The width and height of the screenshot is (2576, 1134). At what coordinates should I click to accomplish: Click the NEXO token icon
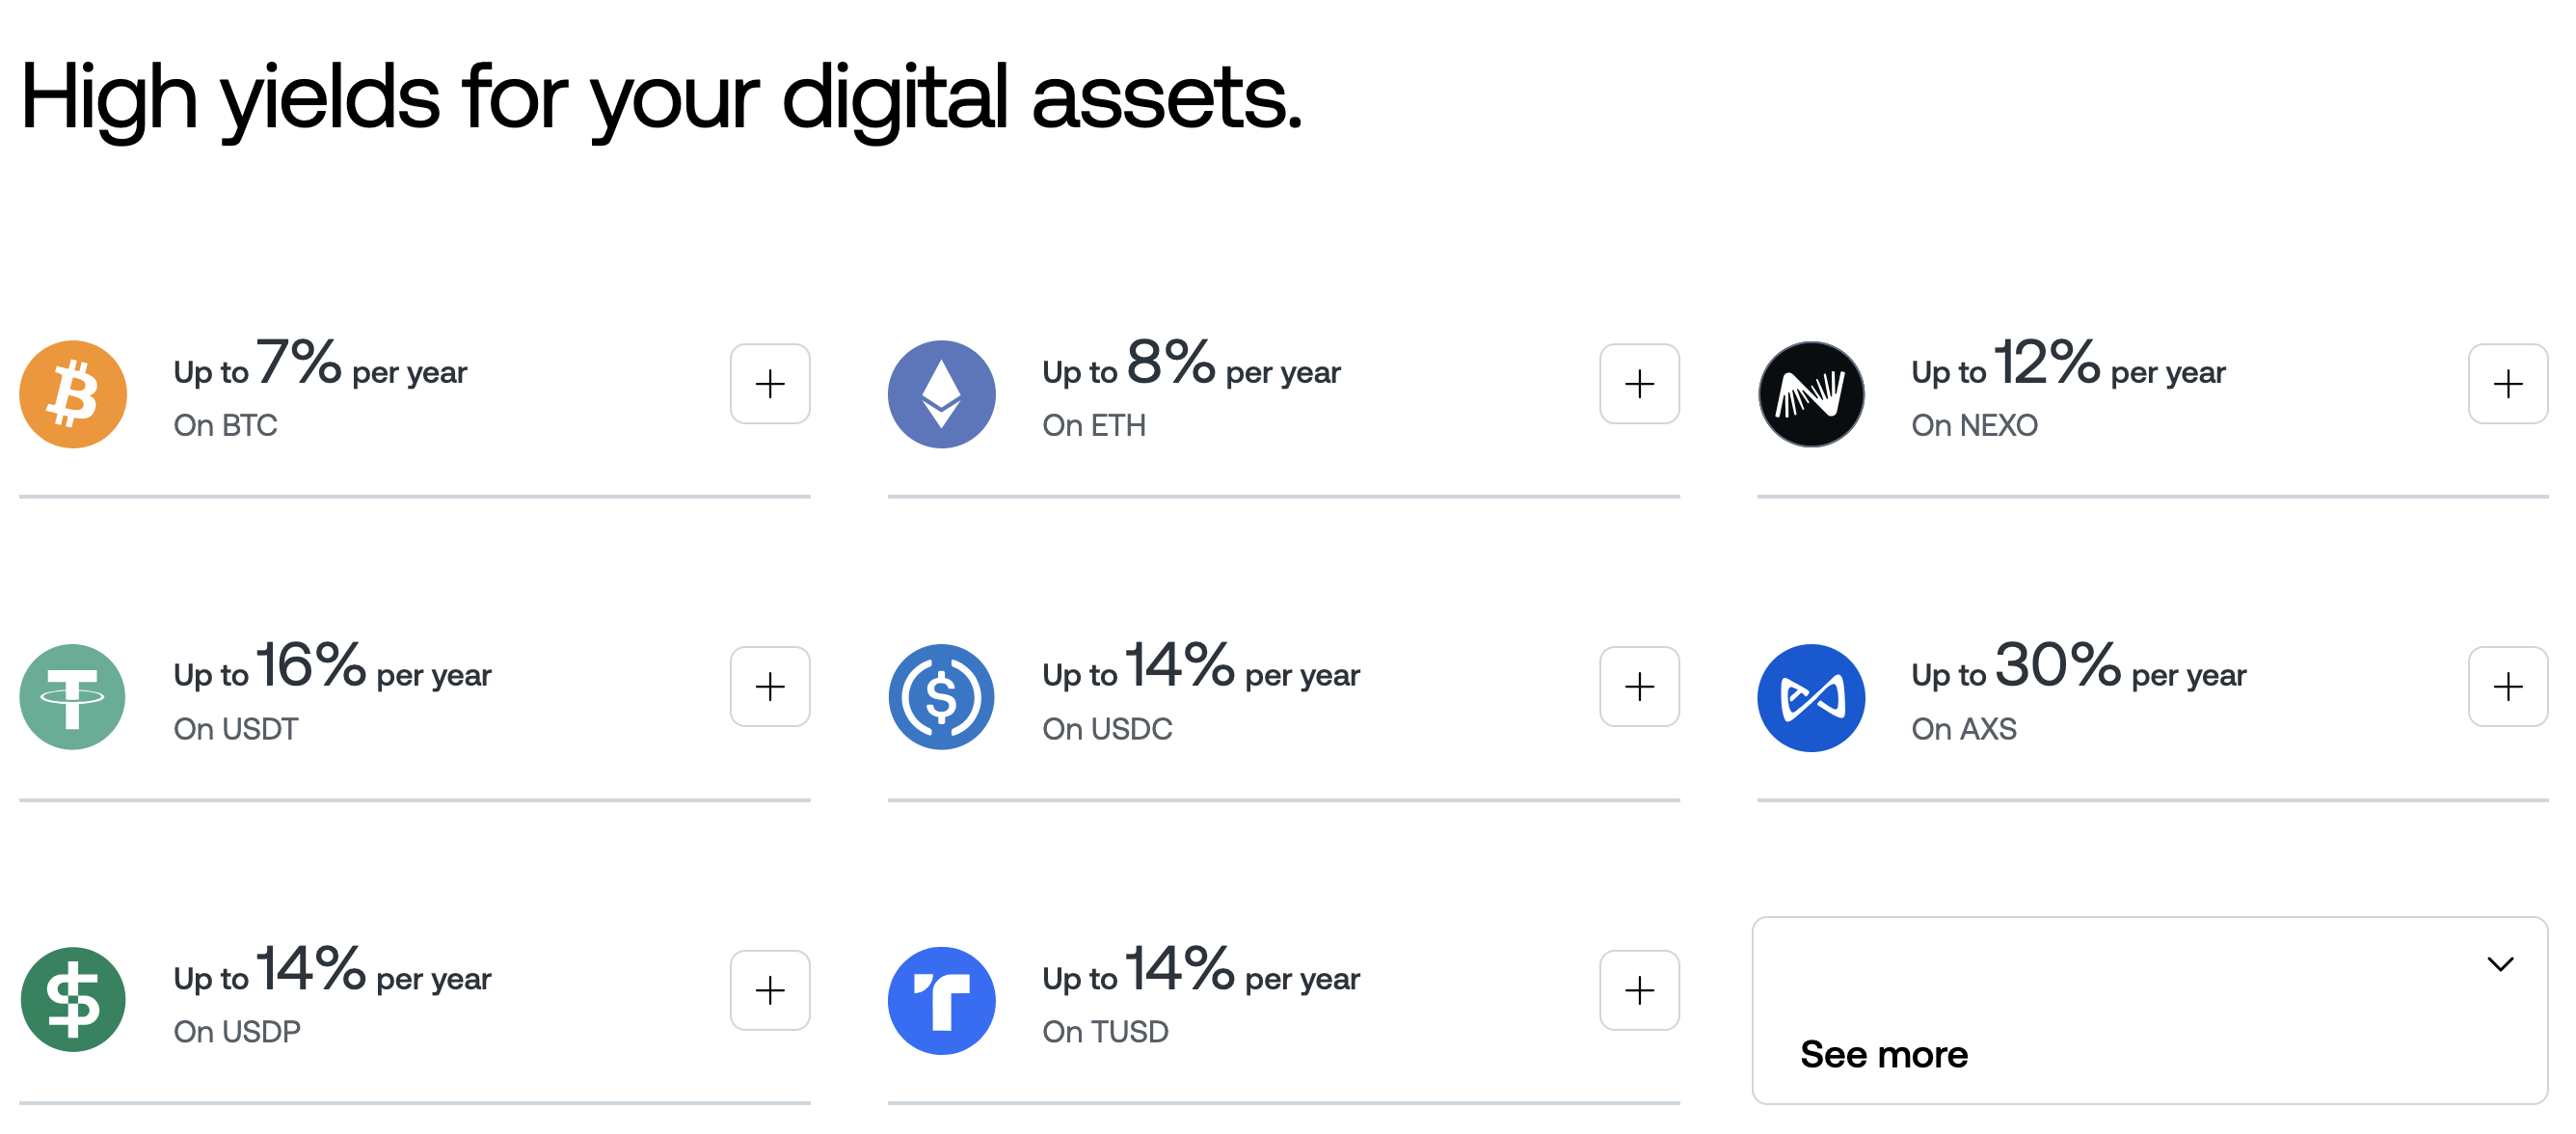pyautogui.click(x=1810, y=394)
